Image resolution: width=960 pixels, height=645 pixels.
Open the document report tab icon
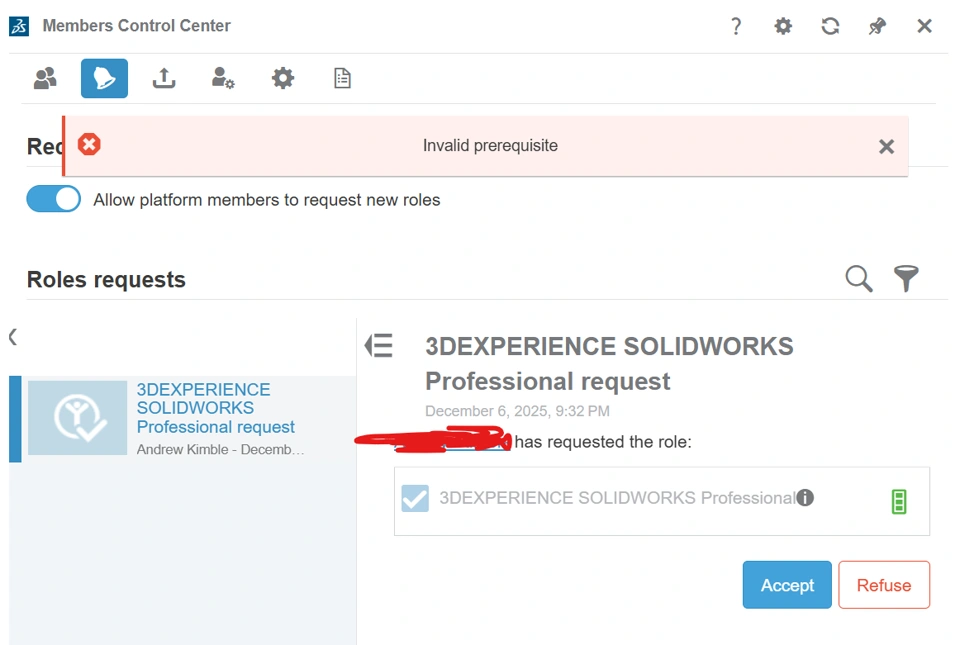click(x=342, y=78)
